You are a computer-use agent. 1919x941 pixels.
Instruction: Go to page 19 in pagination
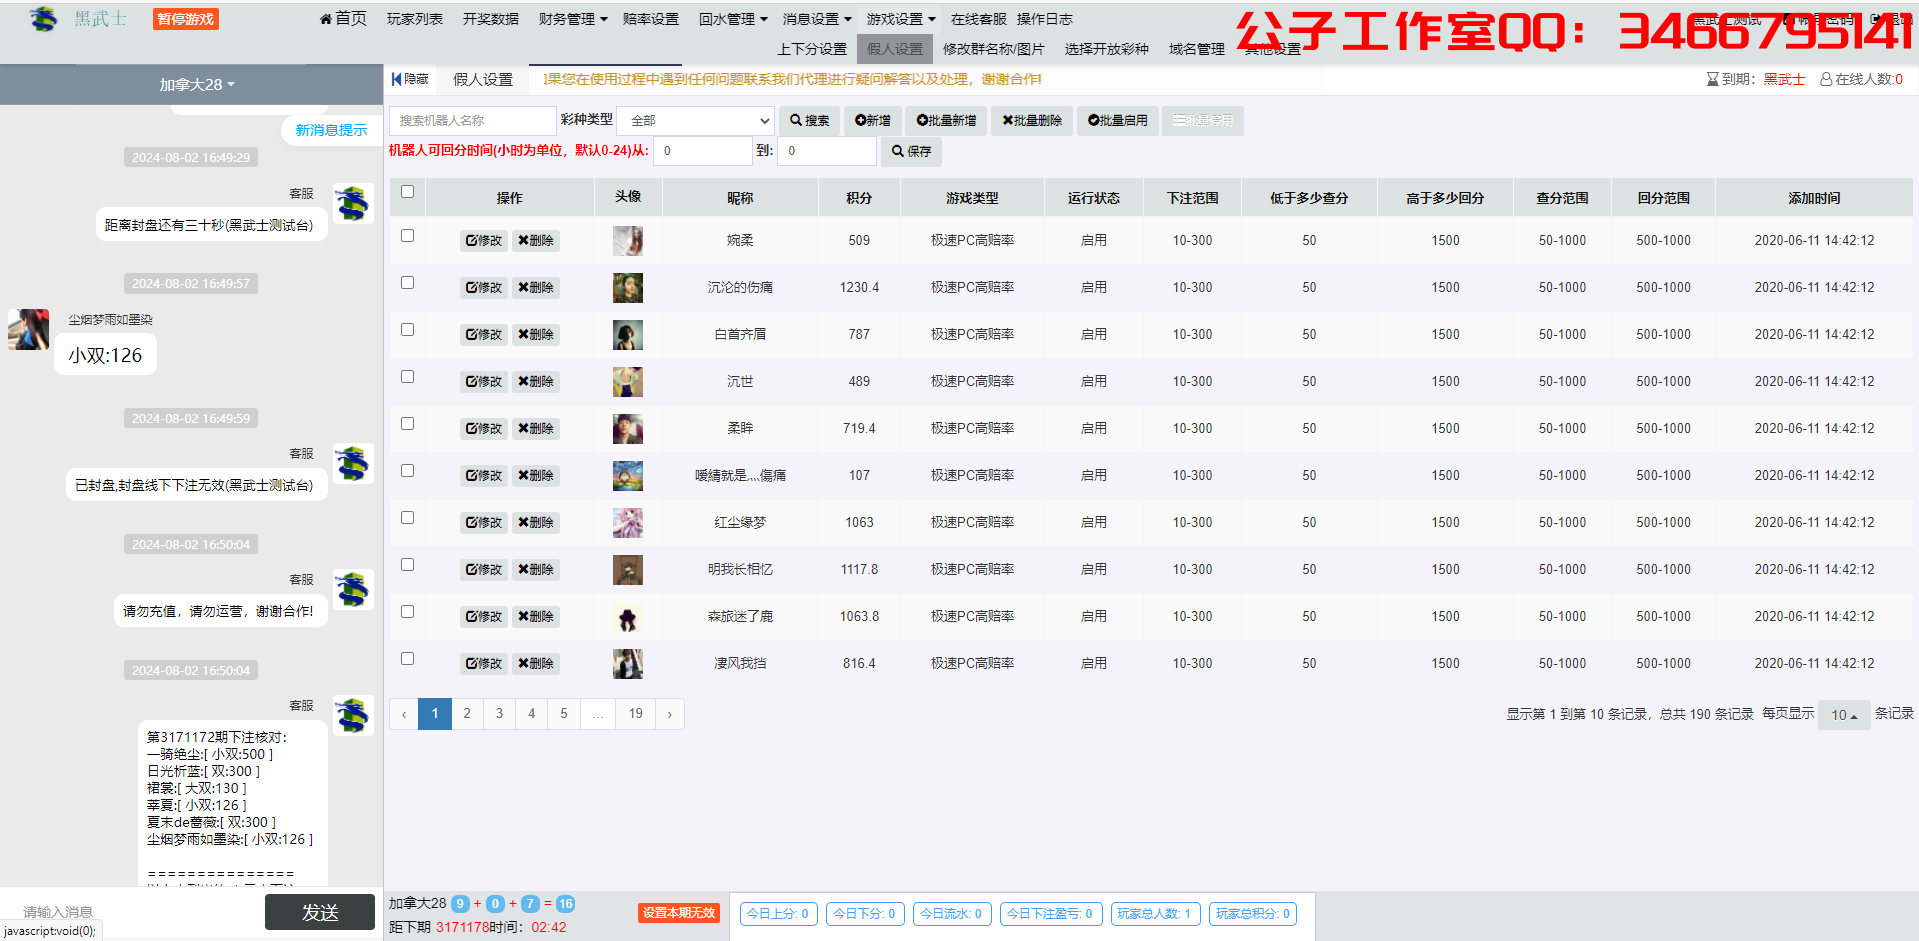(636, 714)
